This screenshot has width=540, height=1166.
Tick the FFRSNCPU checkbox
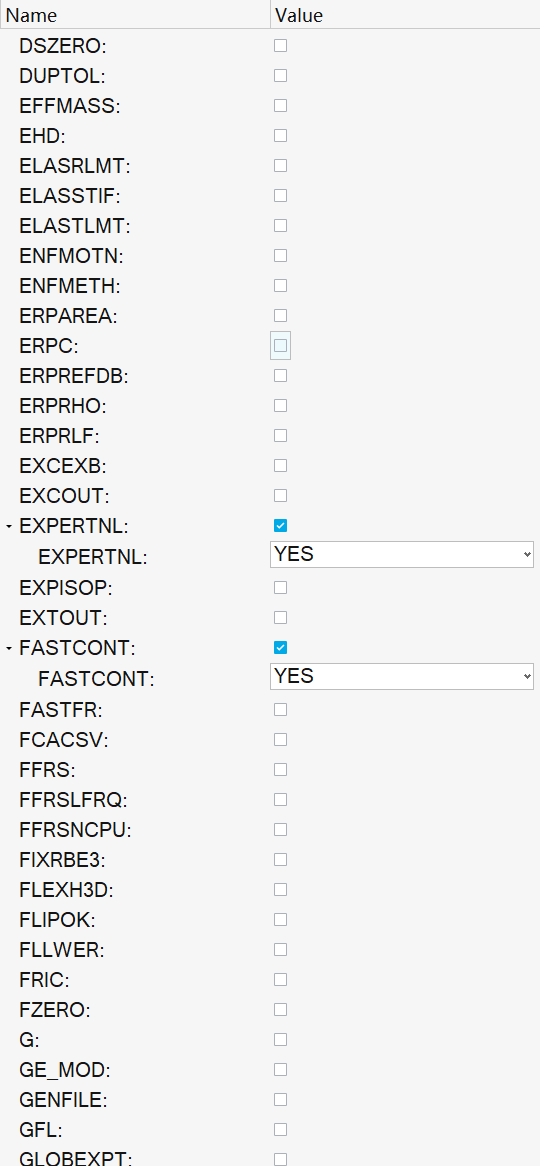click(280, 829)
